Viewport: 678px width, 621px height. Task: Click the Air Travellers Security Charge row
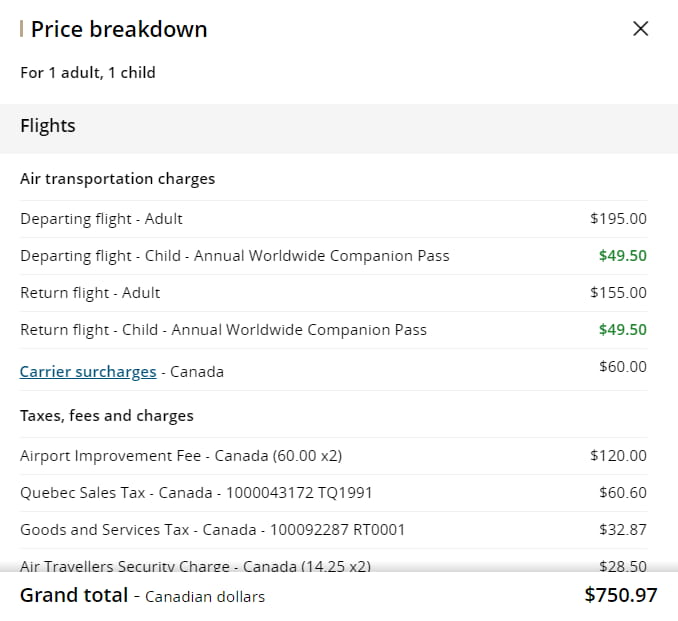195,566
